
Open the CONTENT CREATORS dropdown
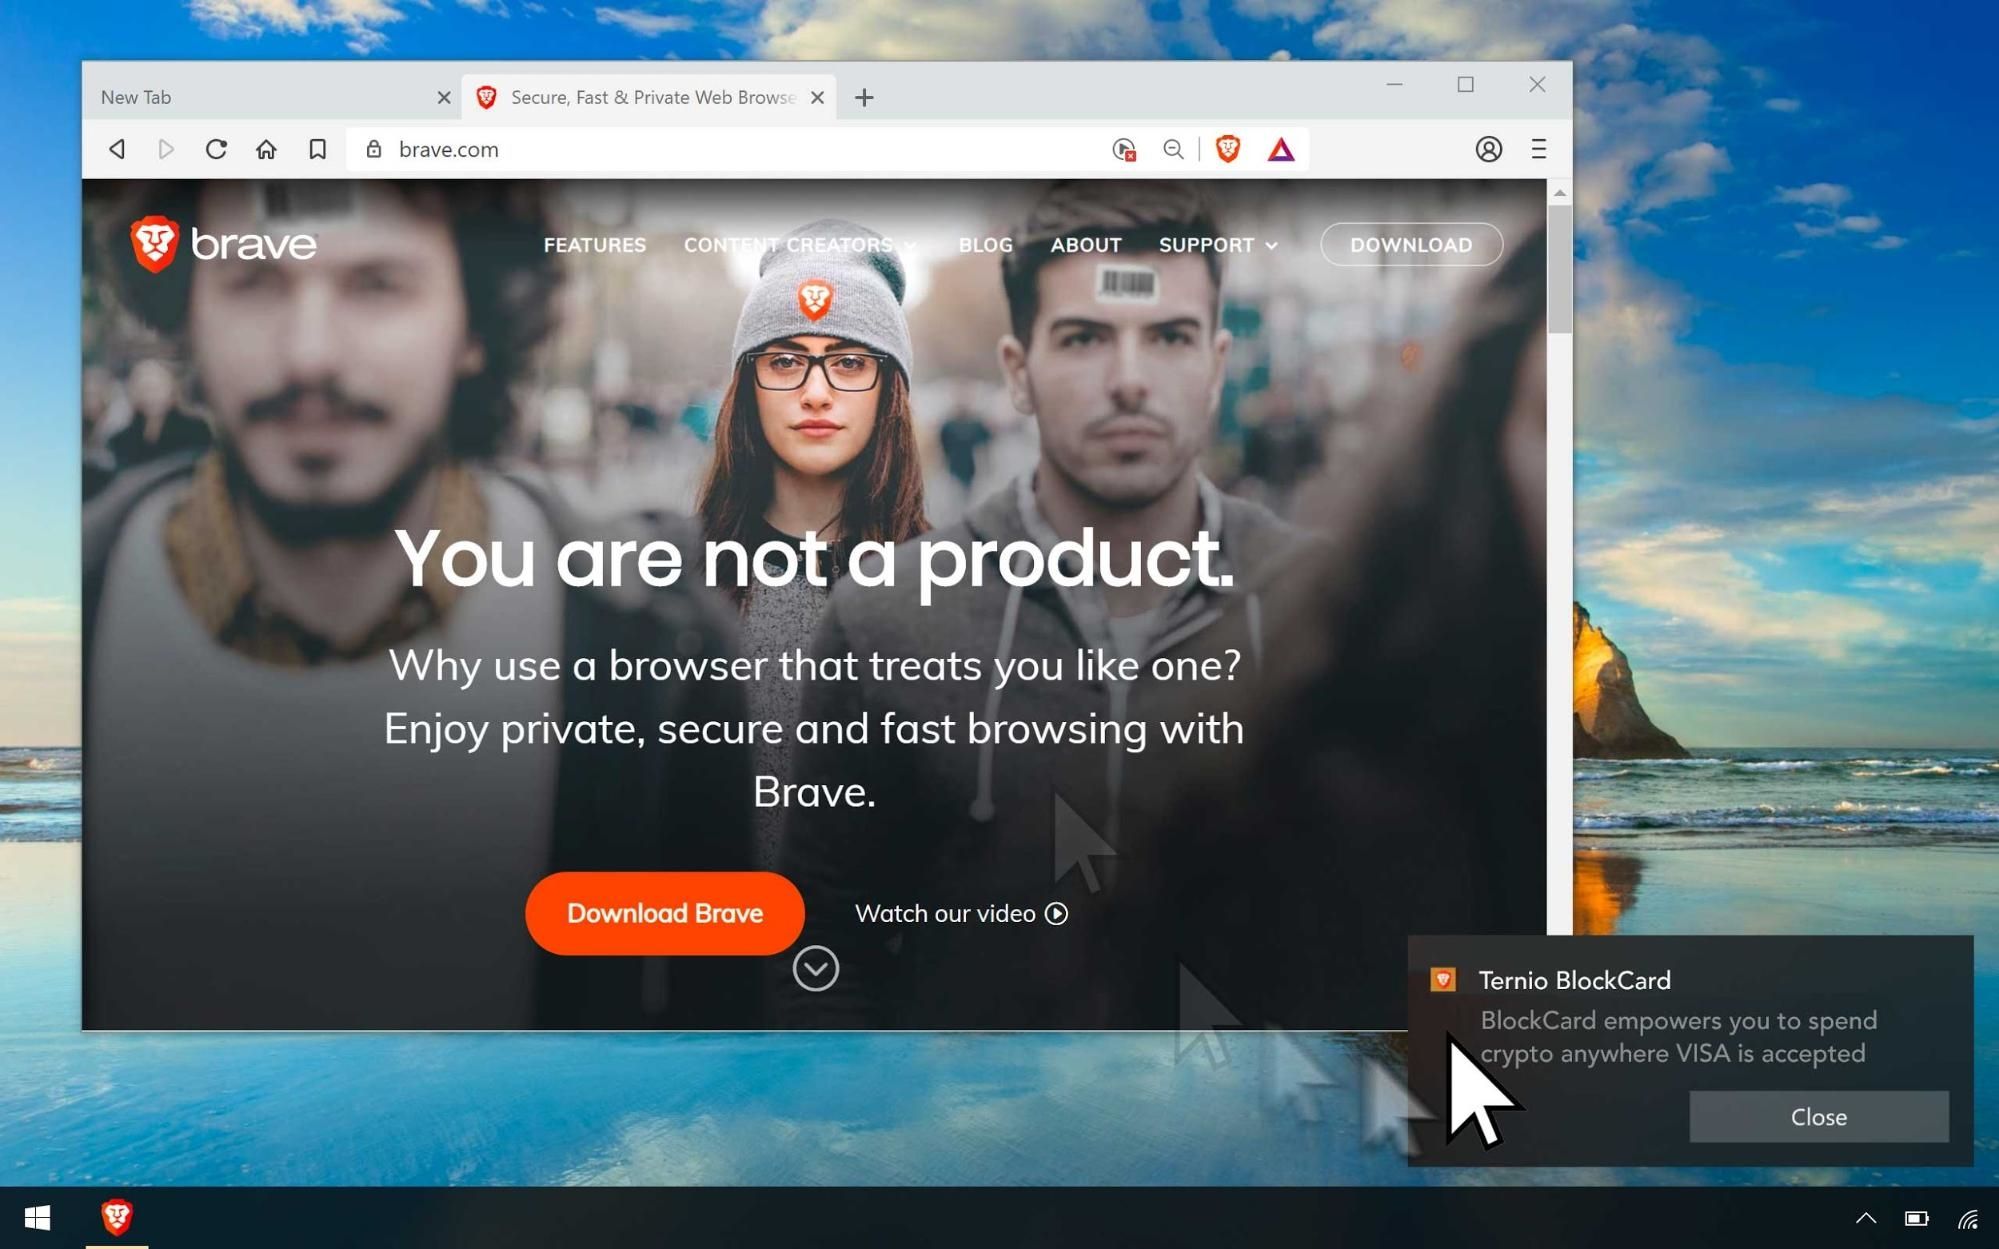(x=789, y=244)
